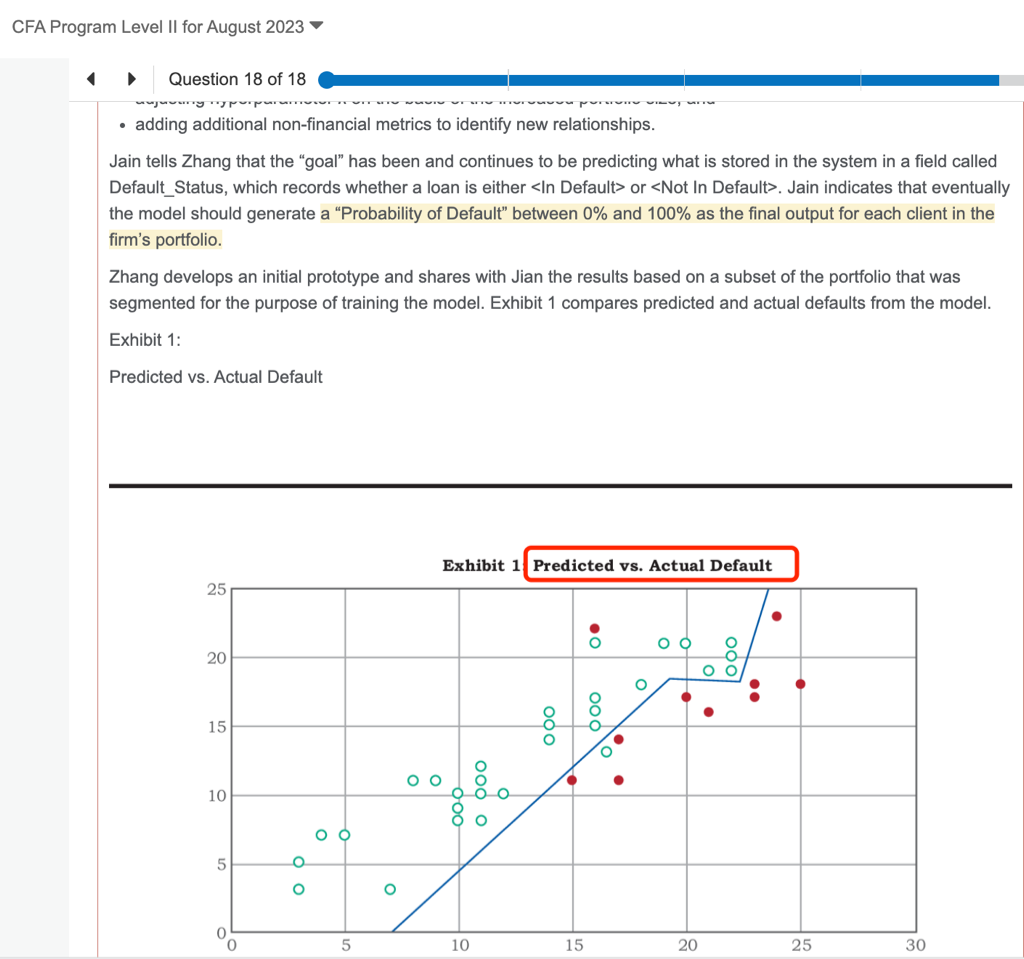This screenshot has width=1024, height=959.
Task: Click the plain "Predicted vs. Actual Default" caption
Action: 216,377
